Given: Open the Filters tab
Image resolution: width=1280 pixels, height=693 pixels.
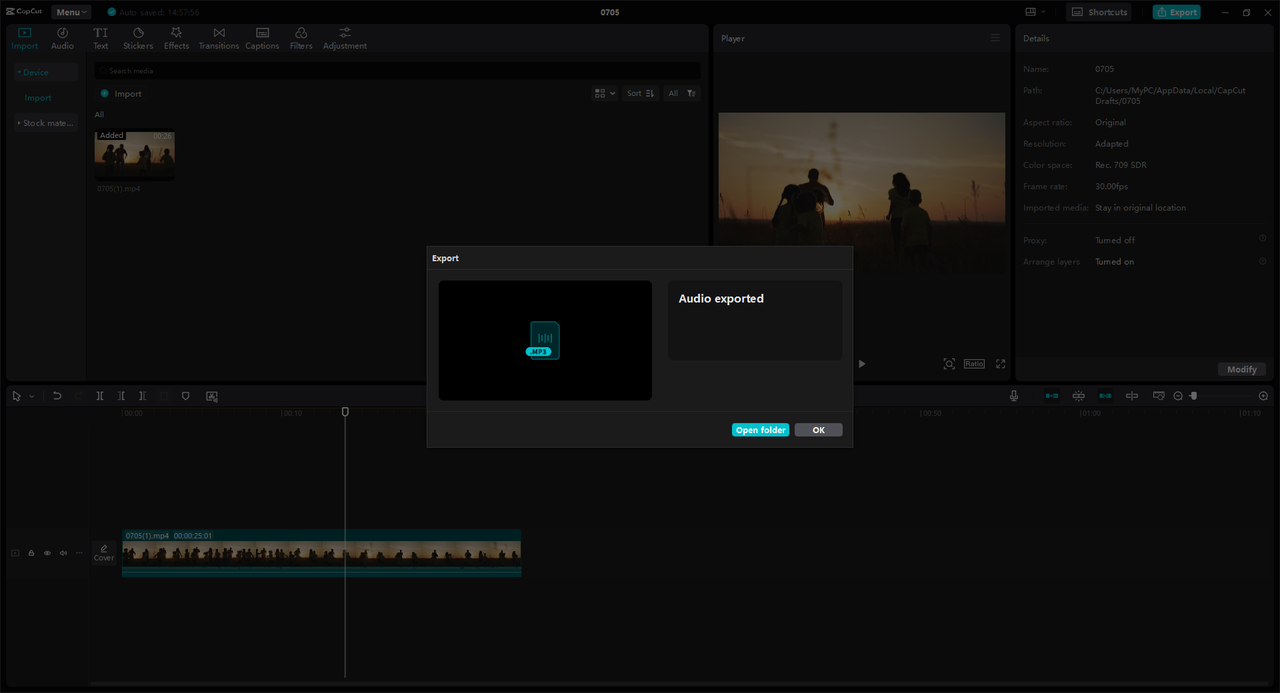Looking at the screenshot, I should coord(301,39).
